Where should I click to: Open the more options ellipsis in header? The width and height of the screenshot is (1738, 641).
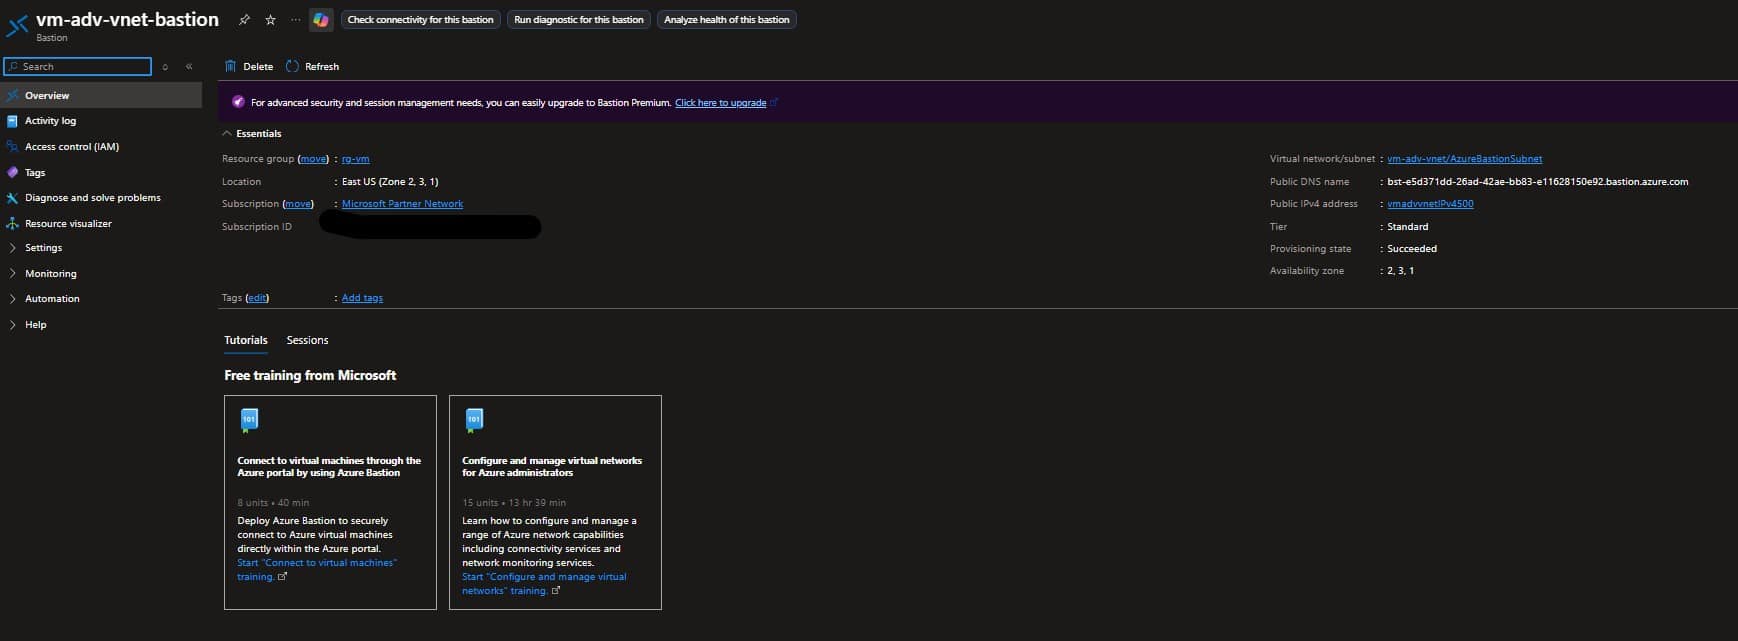pos(295,19)
